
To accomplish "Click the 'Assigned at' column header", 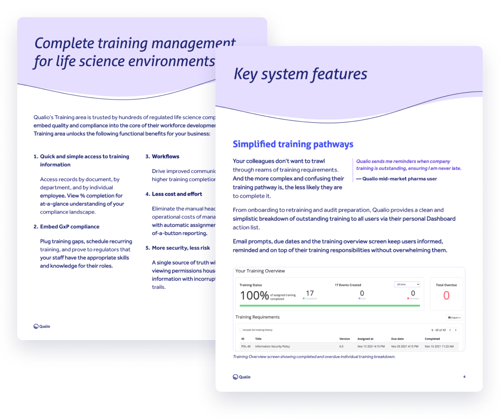I will click(365, 339).
